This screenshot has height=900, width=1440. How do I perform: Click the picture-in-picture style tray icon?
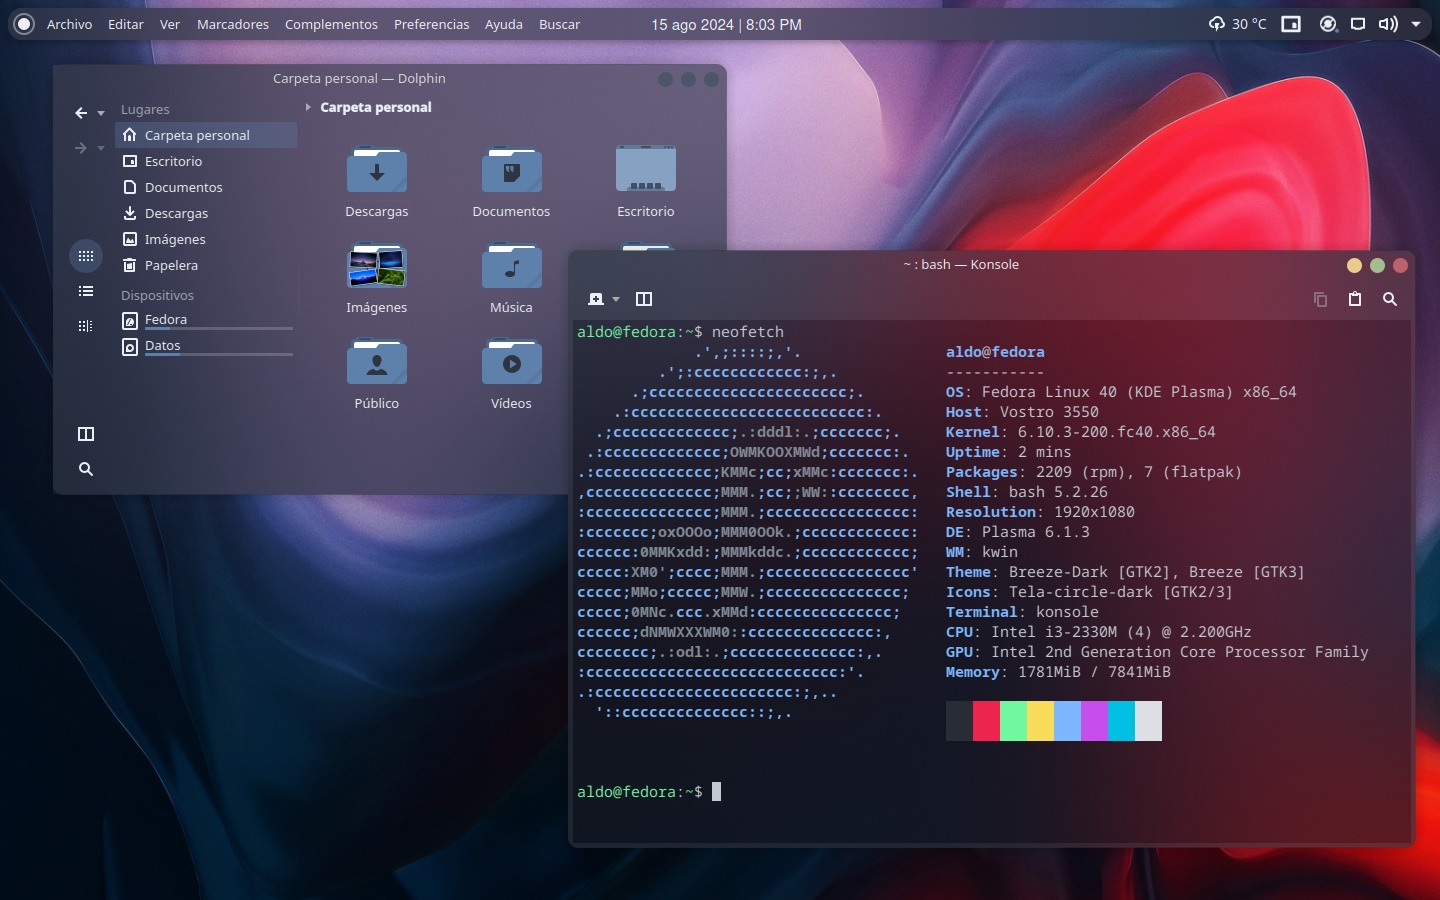(1291, 24)
